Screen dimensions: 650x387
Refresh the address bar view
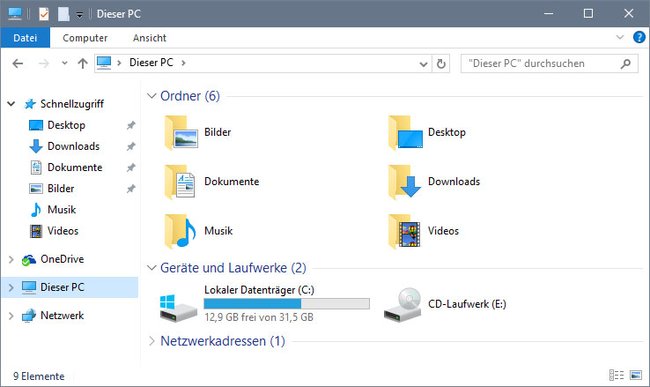pos(441,64)
